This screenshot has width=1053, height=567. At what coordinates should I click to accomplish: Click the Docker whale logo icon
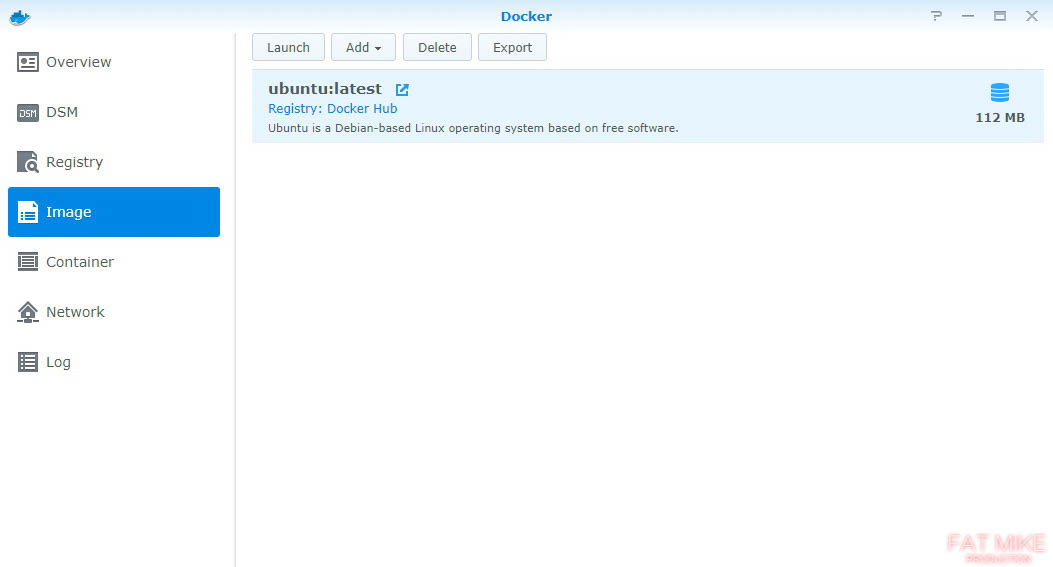click(20, 17)
